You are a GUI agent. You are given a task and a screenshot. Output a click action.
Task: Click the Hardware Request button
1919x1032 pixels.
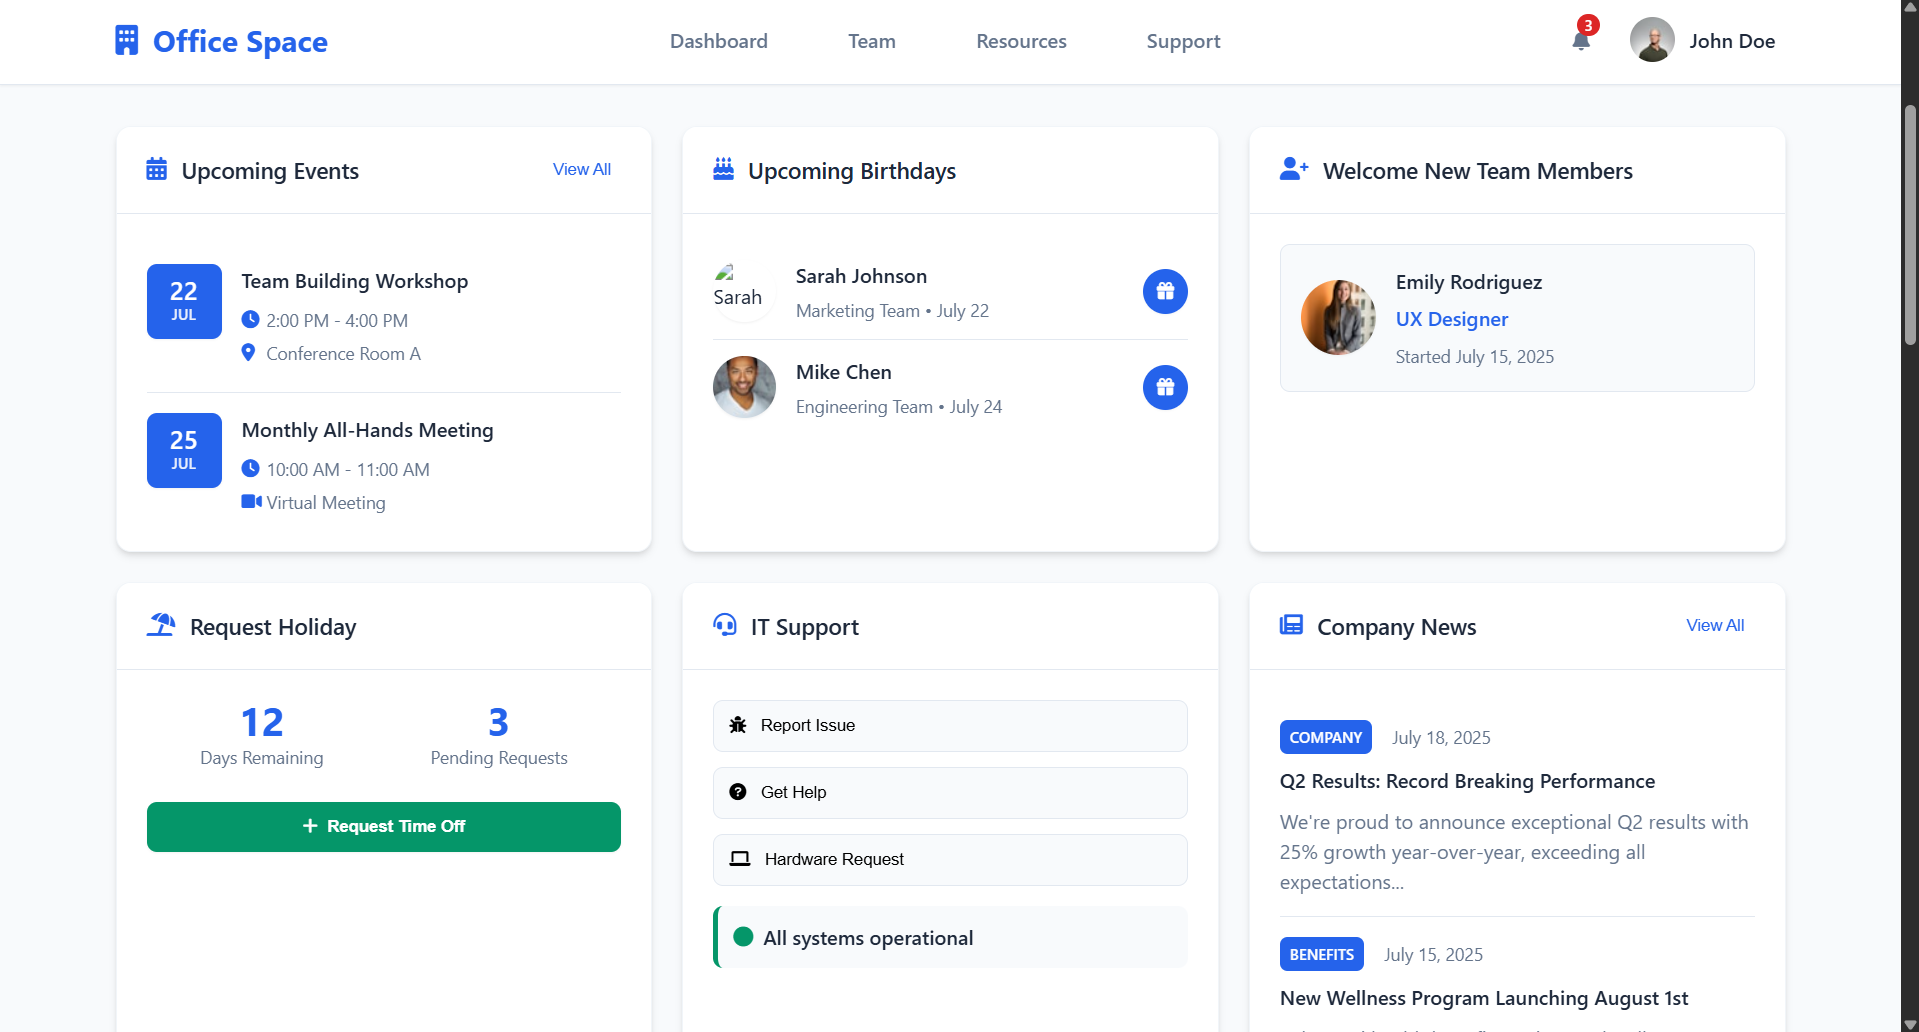tap(950, 860)
